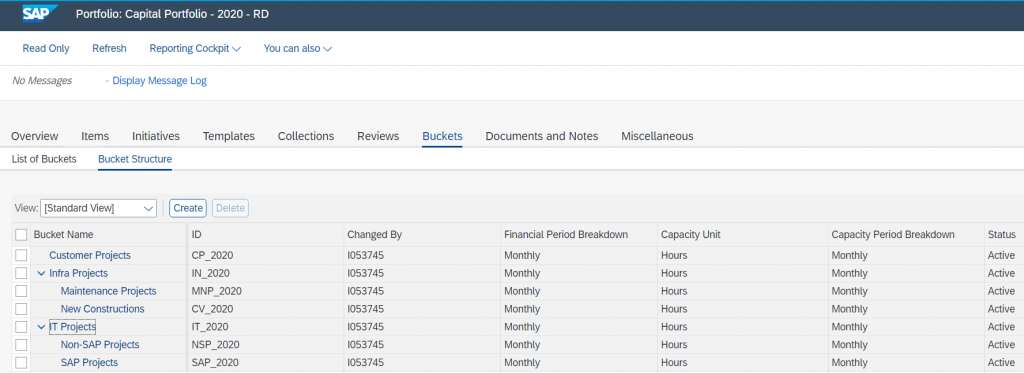Check the Customer Projects row checkbox
The image size is (1024, 373).
click(21, 255)
